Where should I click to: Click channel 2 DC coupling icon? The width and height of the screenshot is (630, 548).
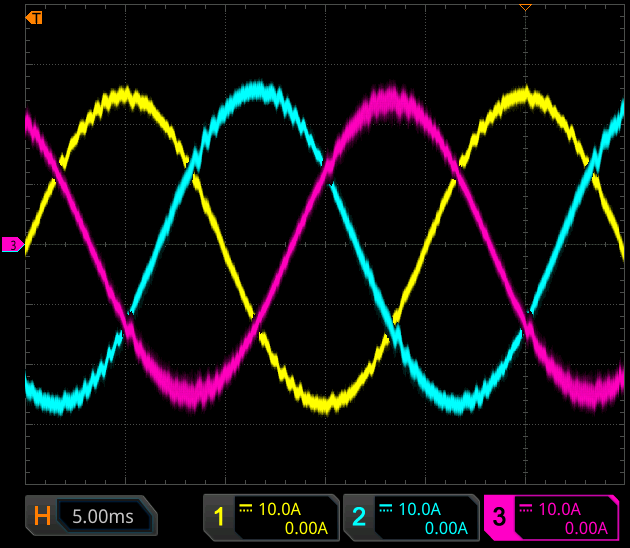tap(385, 508)
